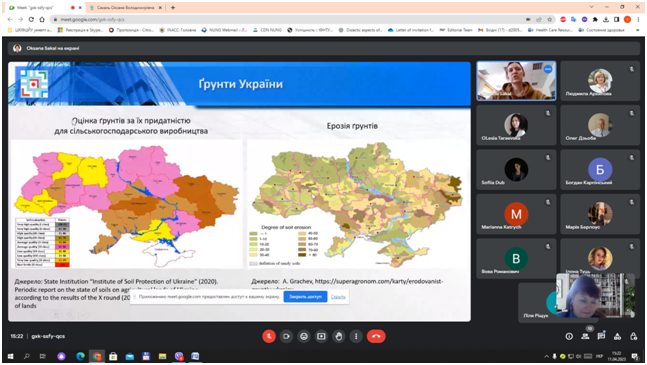647x365 pixels.
Task: Open the chat messages panel
Action: [x=601, y=337]
